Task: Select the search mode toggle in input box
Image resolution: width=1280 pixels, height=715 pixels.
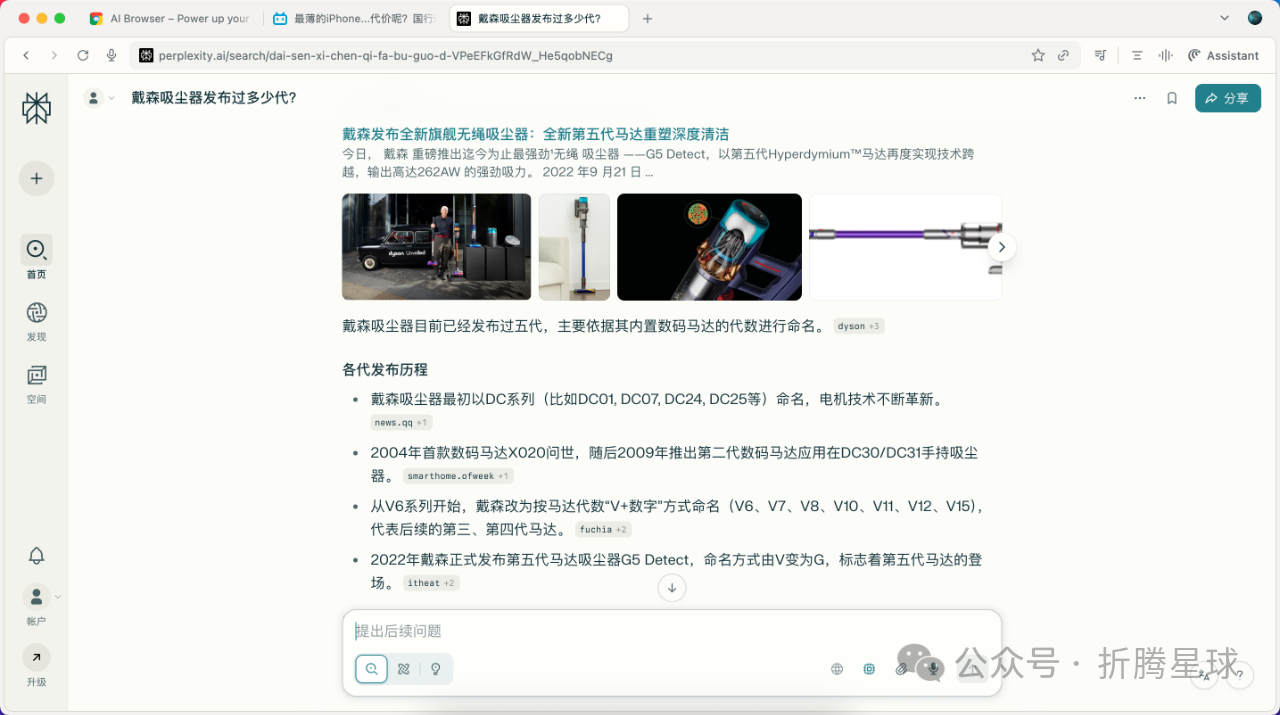Action: coord(371,669)
